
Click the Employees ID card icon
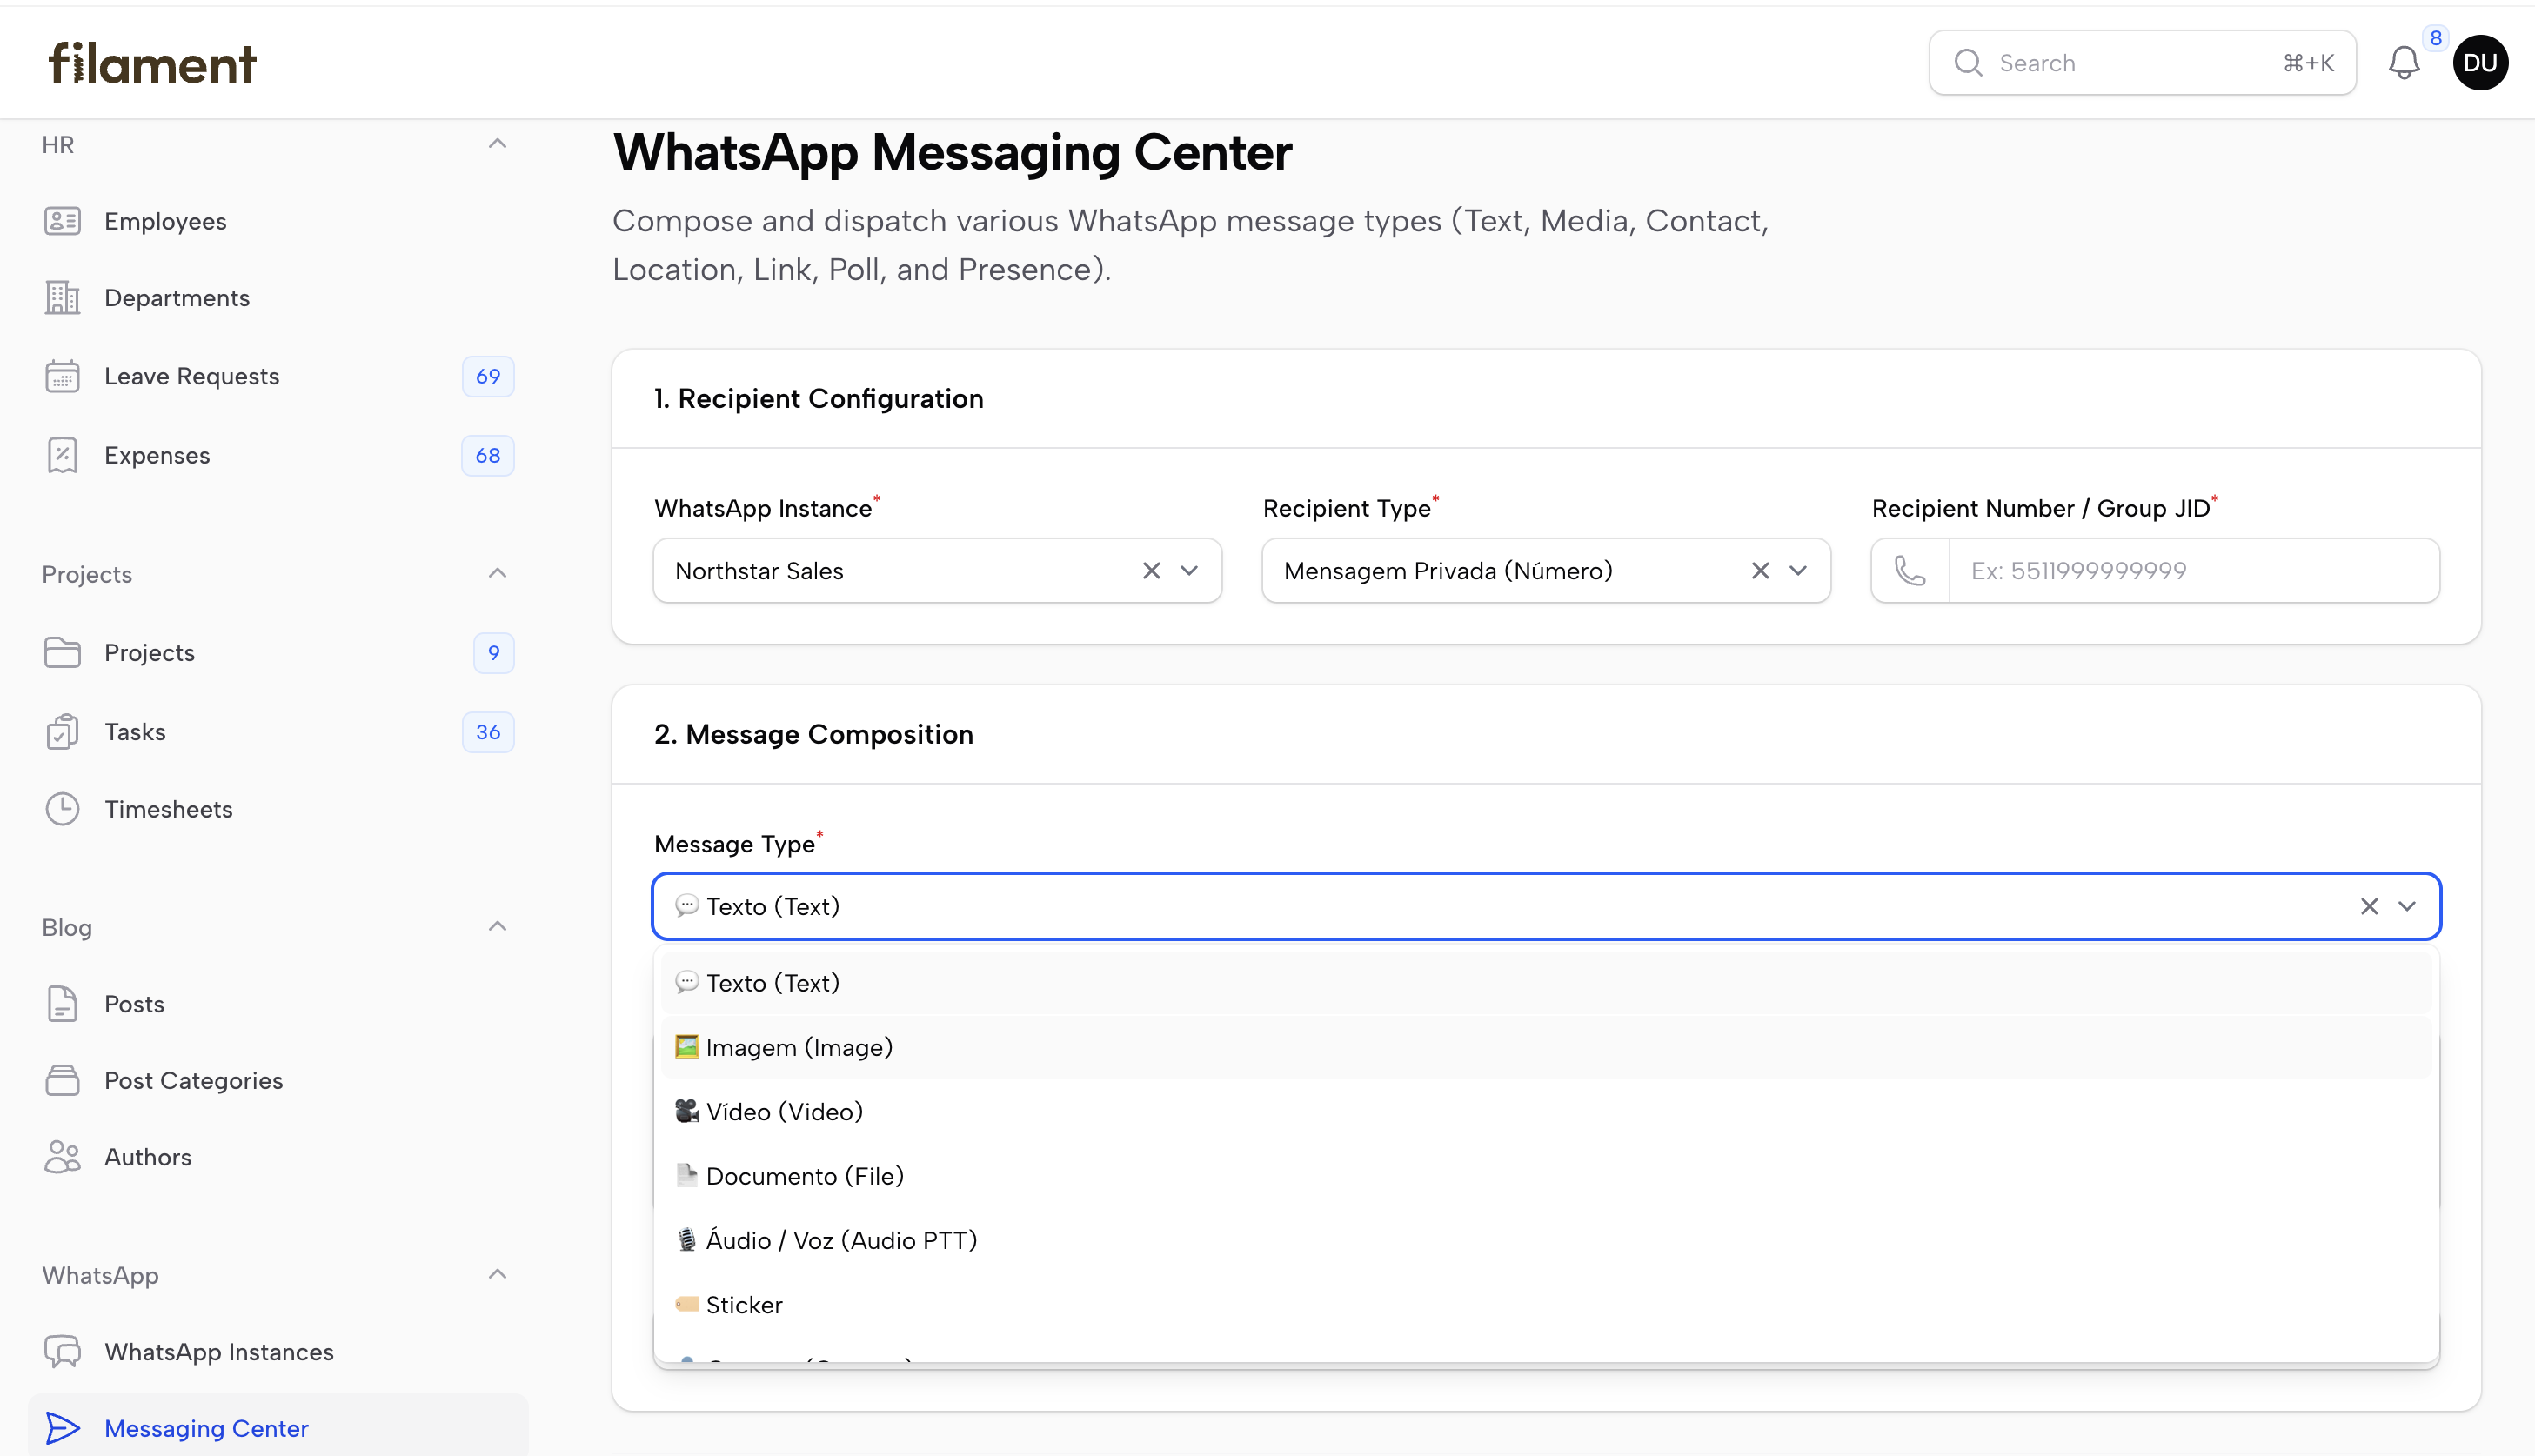click(62, 221)
